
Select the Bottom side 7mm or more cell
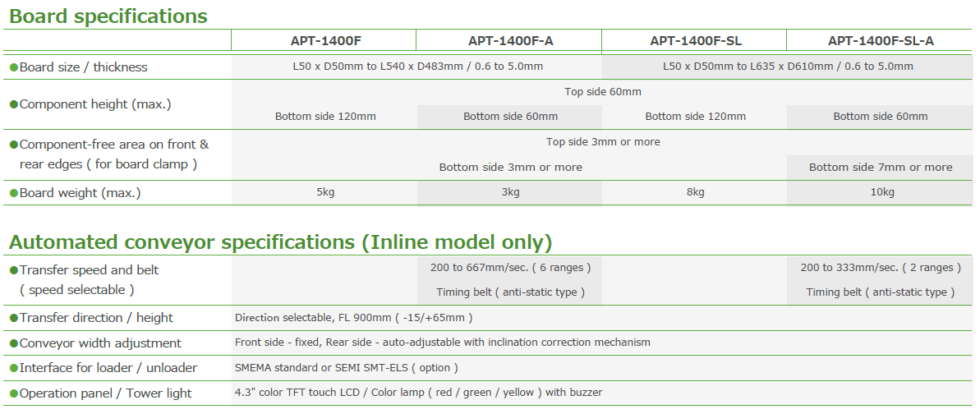click(880, 167)
